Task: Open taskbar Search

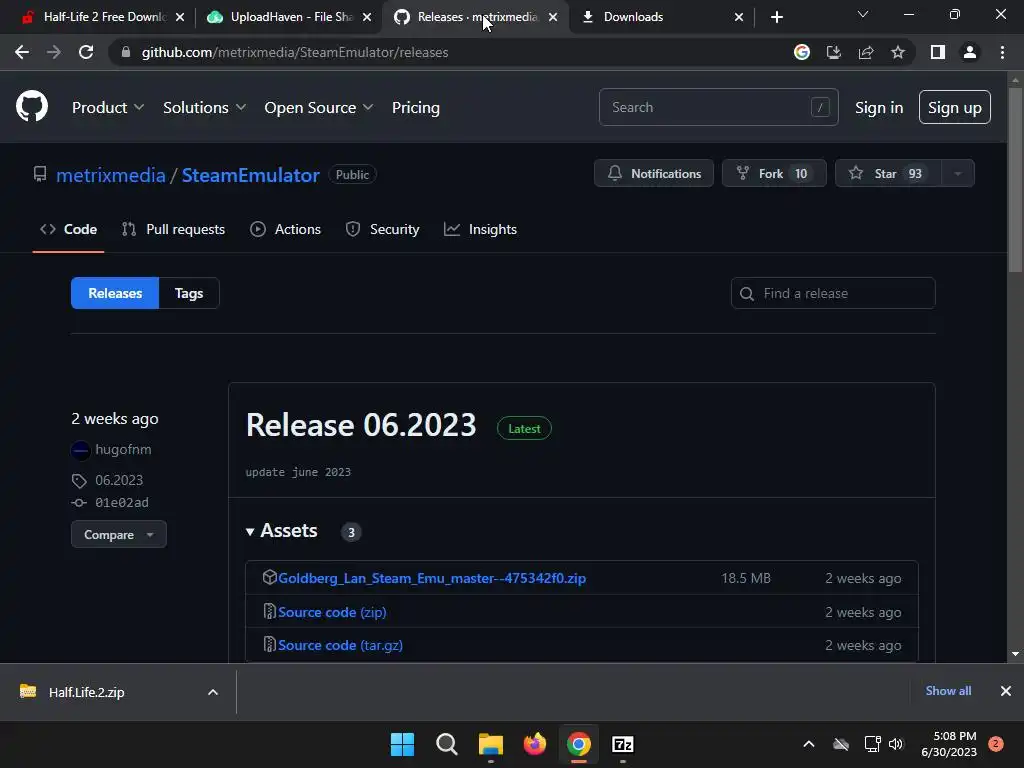Action: (447, 744)
